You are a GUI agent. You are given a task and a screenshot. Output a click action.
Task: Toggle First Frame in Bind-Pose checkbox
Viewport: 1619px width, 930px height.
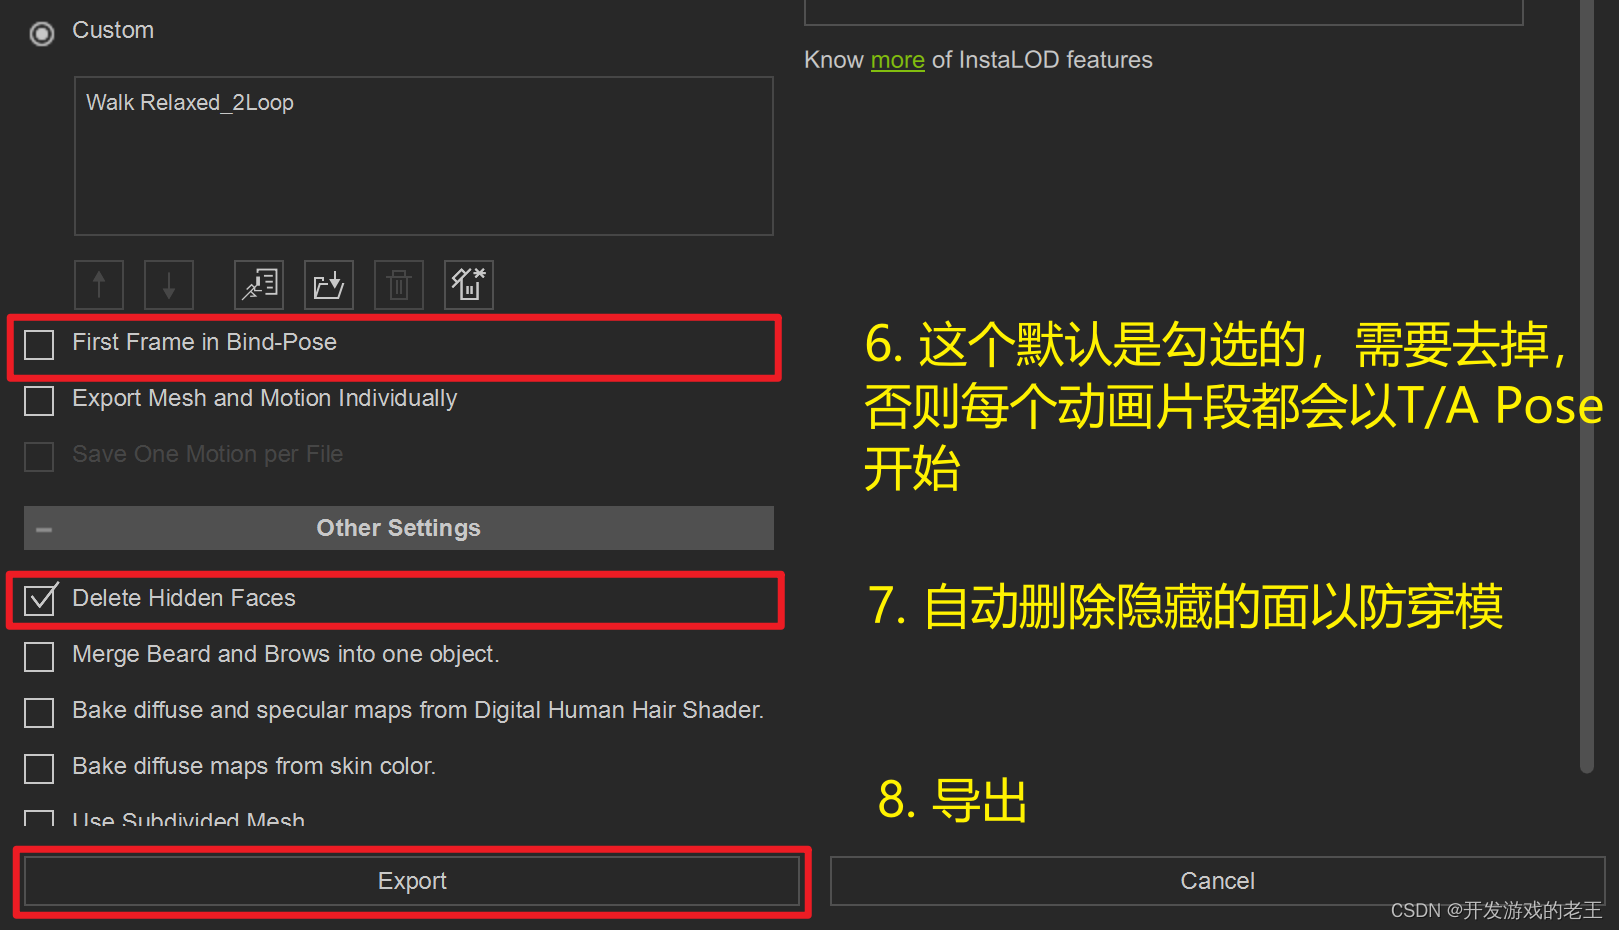[39, 345]
